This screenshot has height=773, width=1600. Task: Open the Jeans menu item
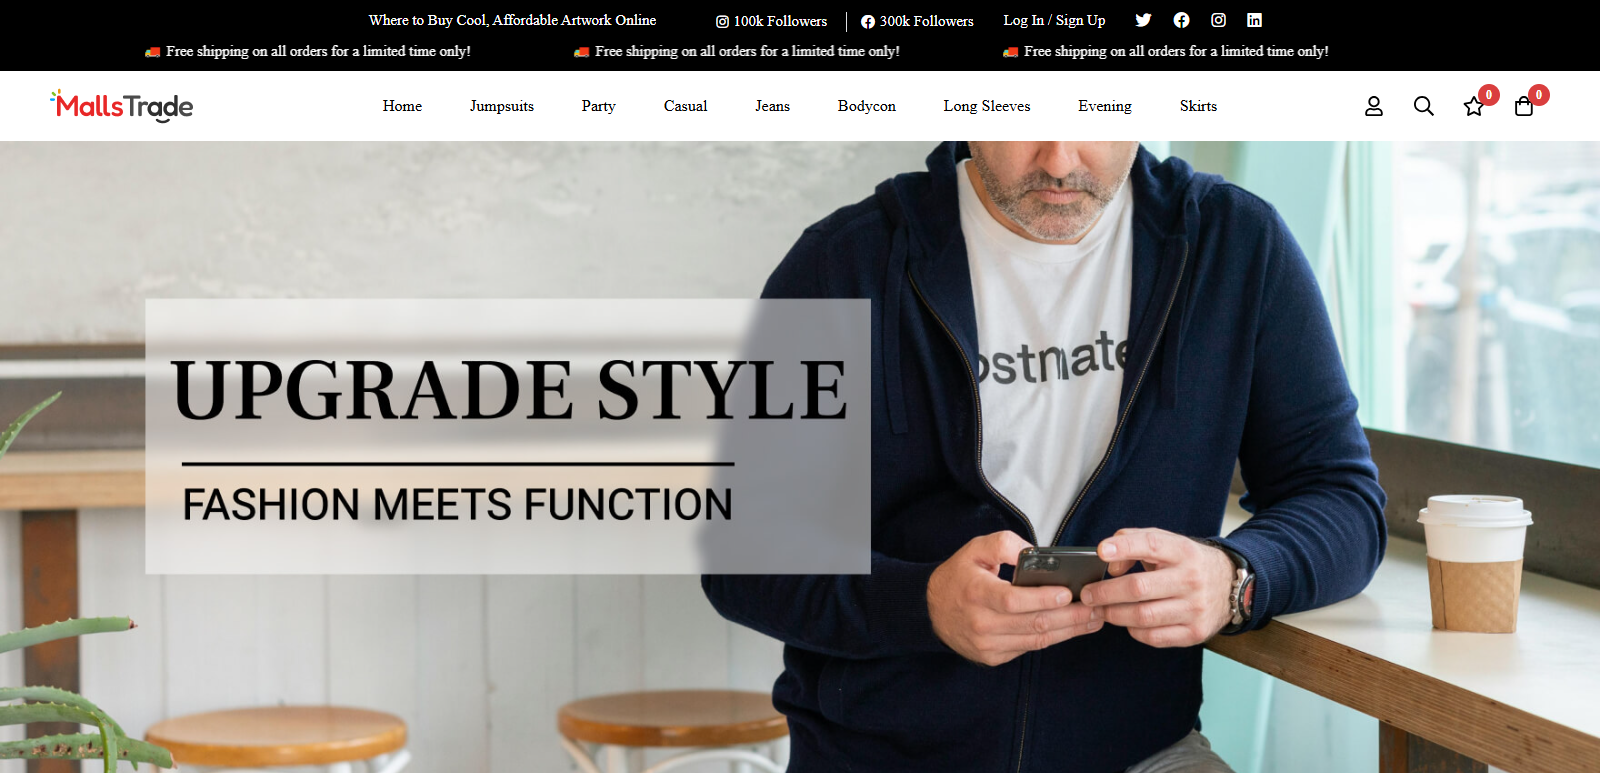tap(772, 106)
